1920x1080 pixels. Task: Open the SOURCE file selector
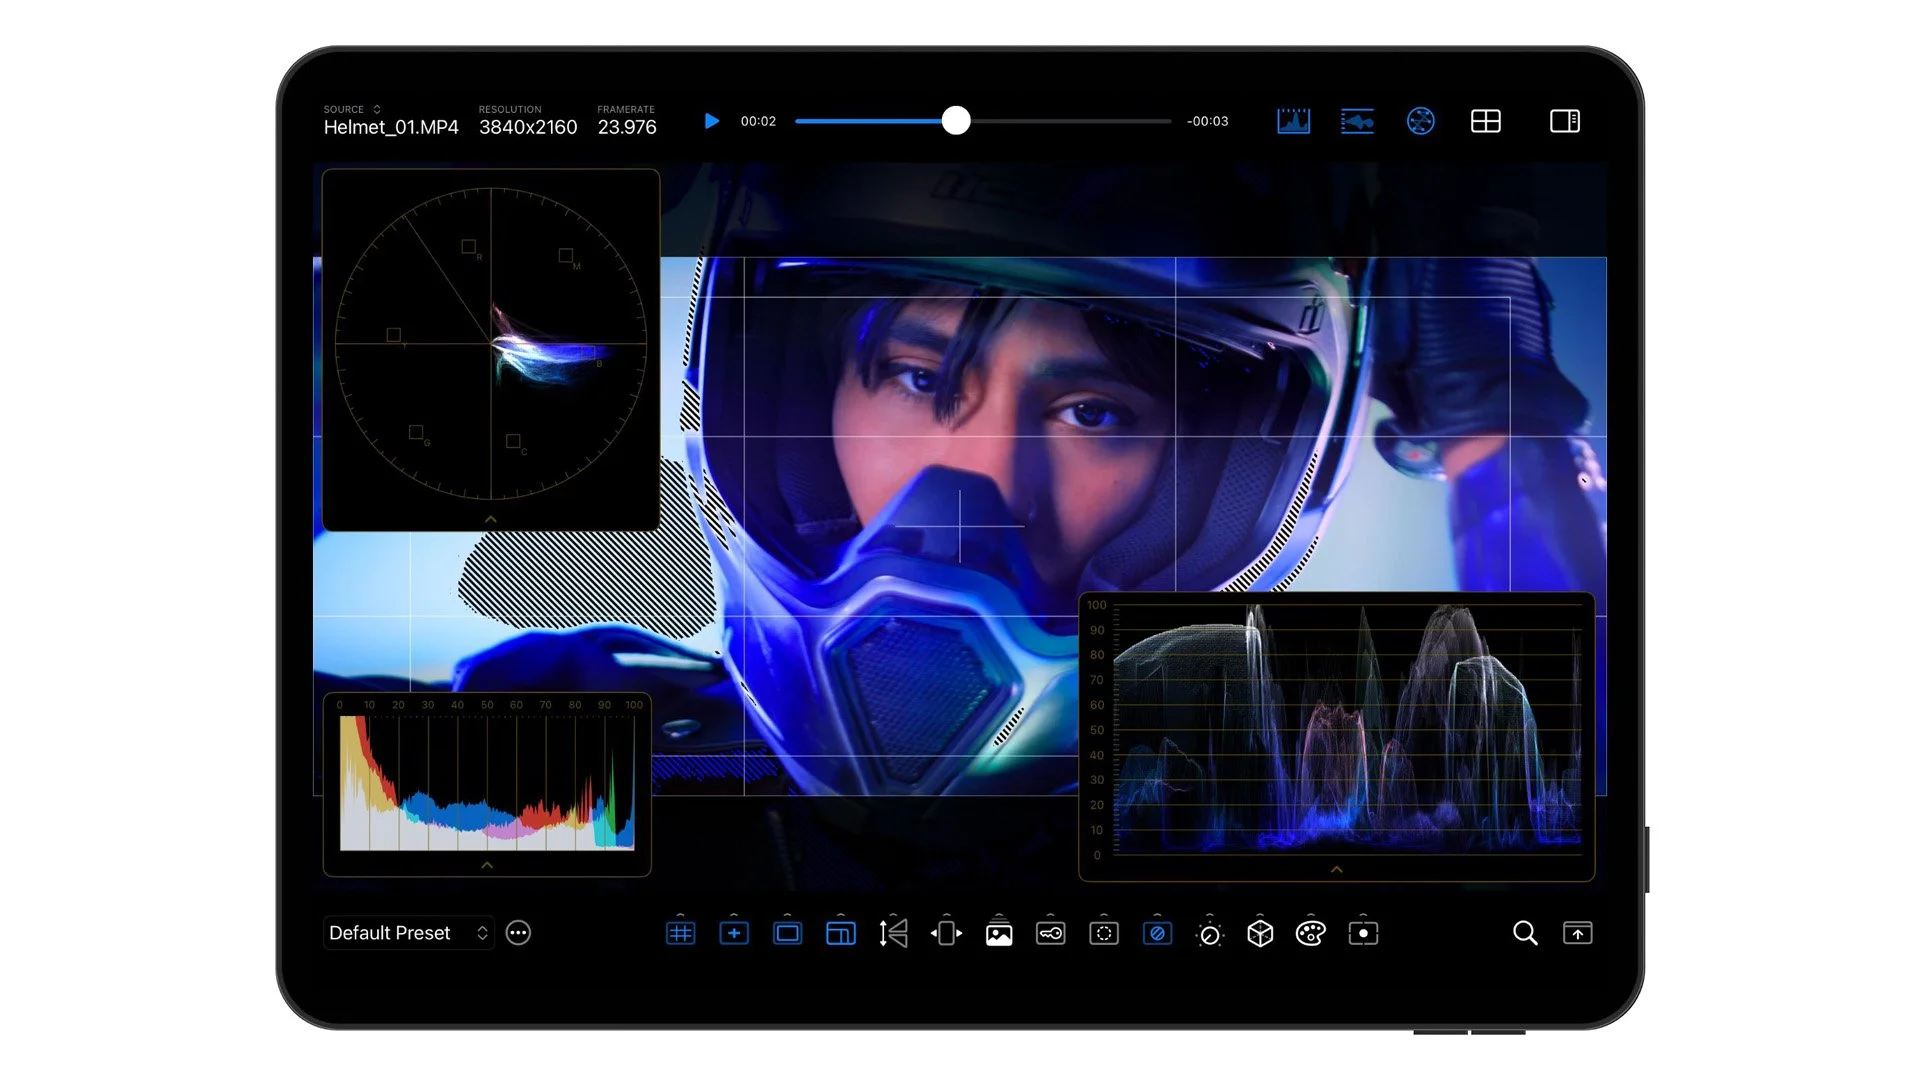376,109
